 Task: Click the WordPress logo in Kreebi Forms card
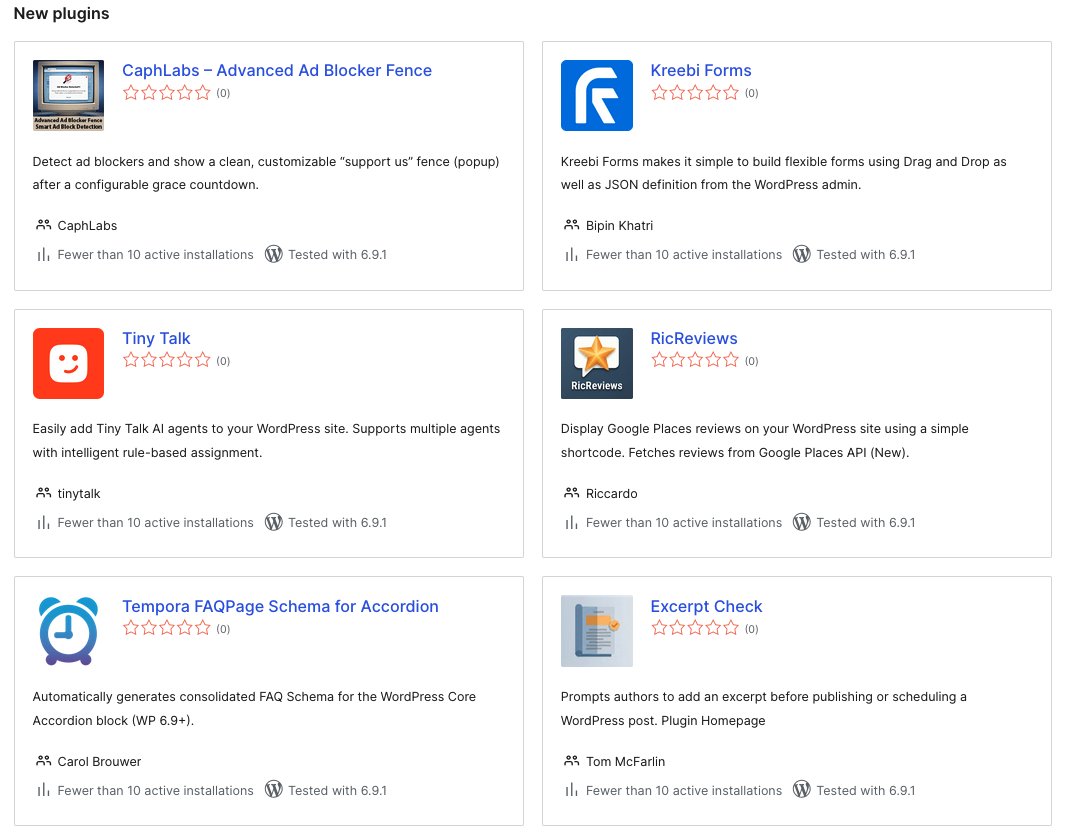[802, 254]
